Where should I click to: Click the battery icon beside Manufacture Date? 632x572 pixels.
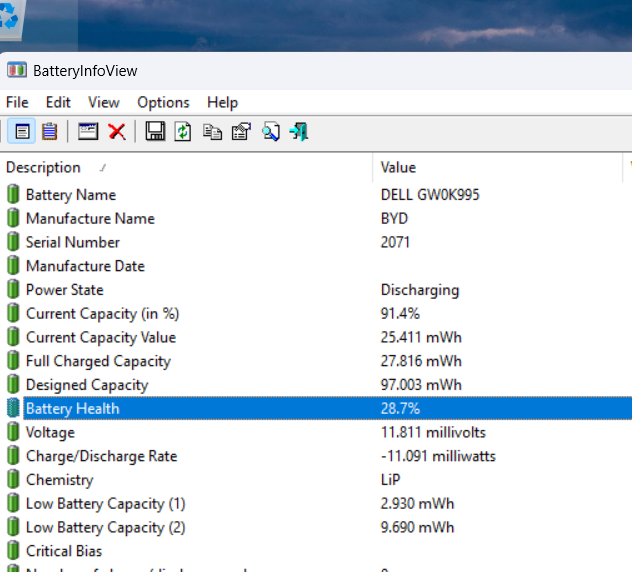coord(13,266)
